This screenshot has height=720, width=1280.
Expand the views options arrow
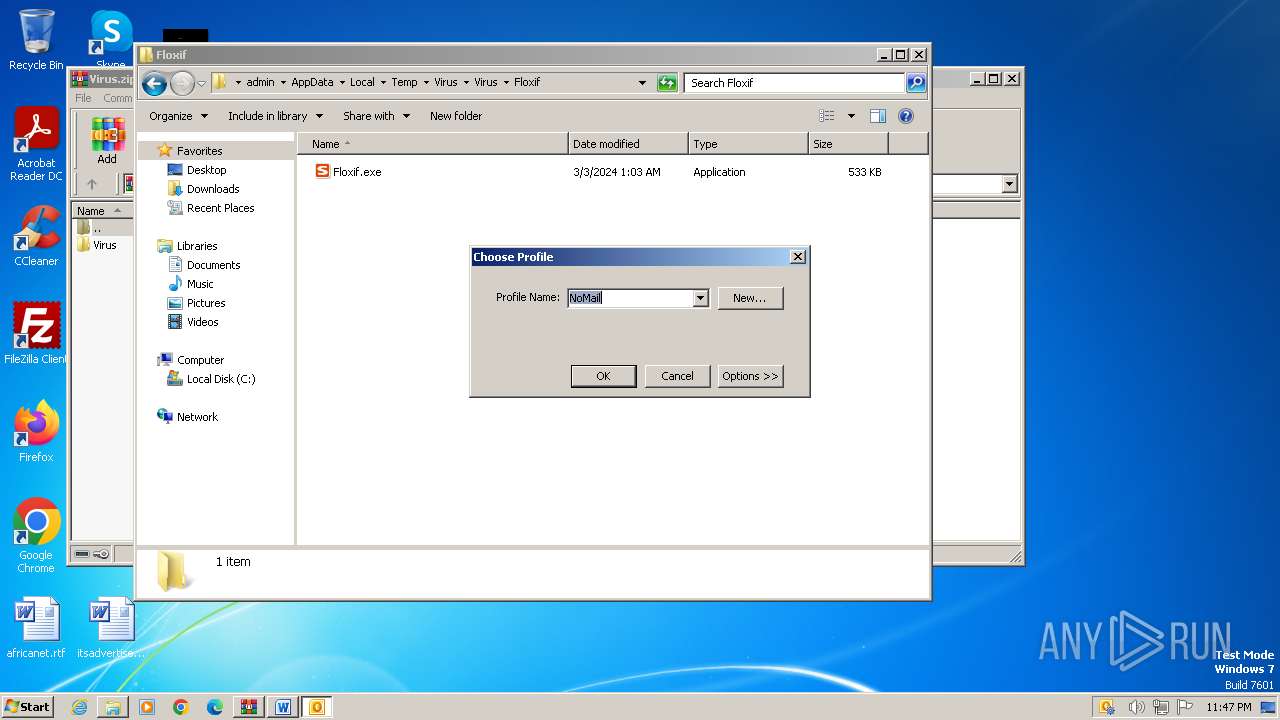coord(851,116)
